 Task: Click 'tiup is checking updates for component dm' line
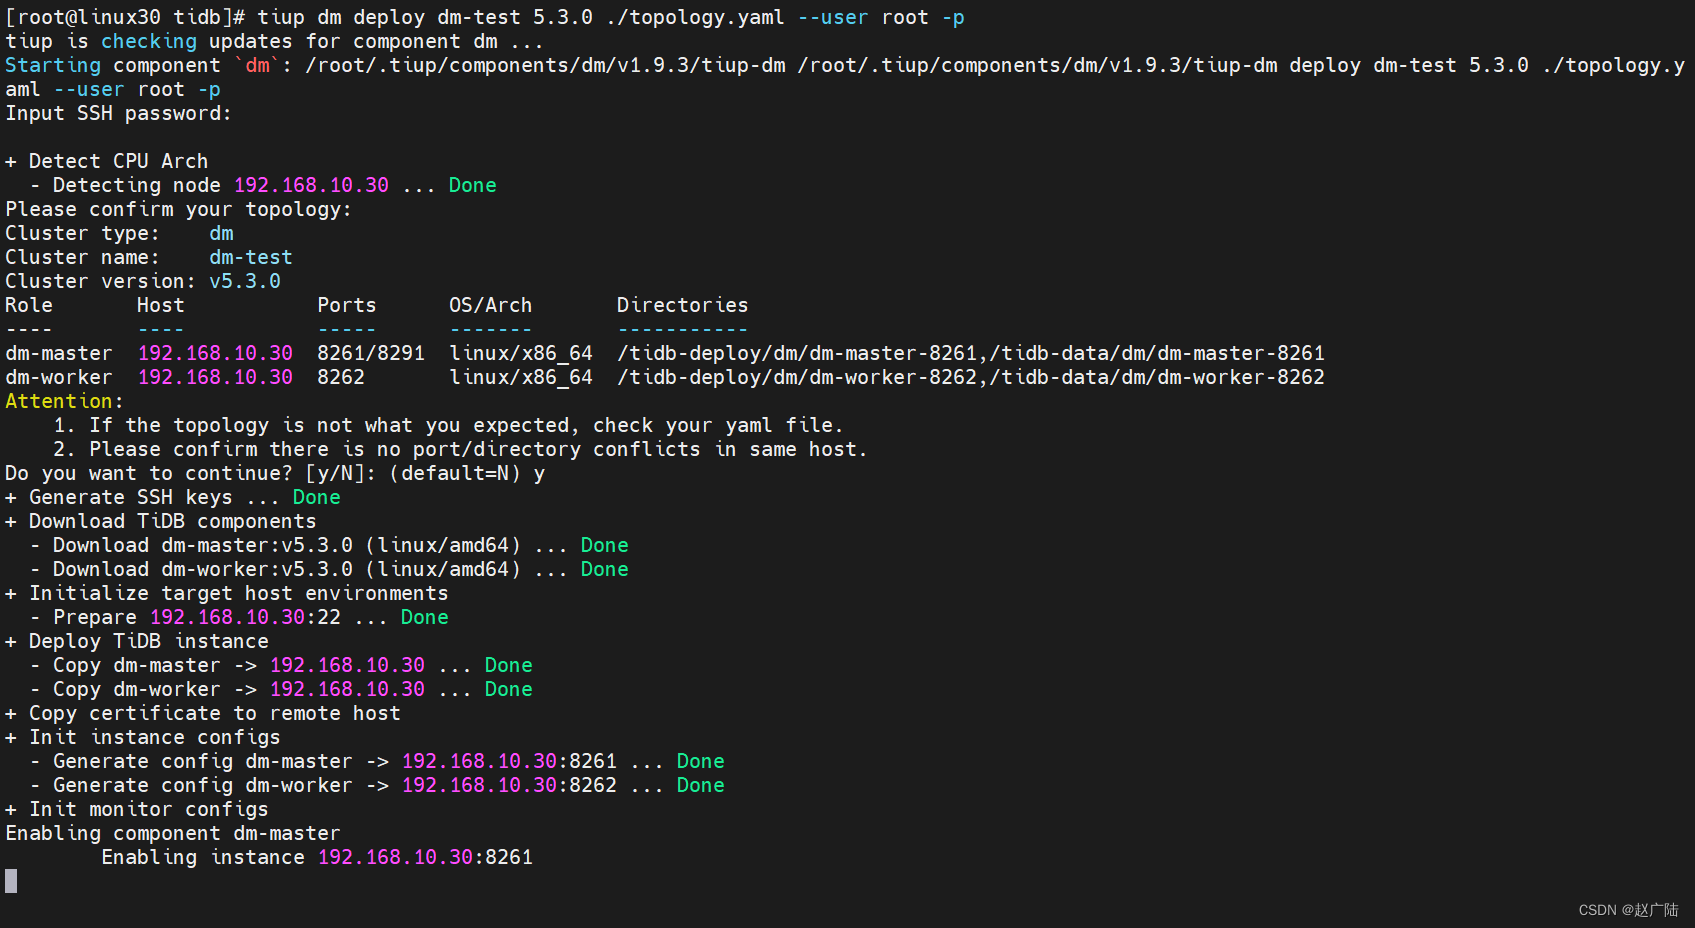275,41
